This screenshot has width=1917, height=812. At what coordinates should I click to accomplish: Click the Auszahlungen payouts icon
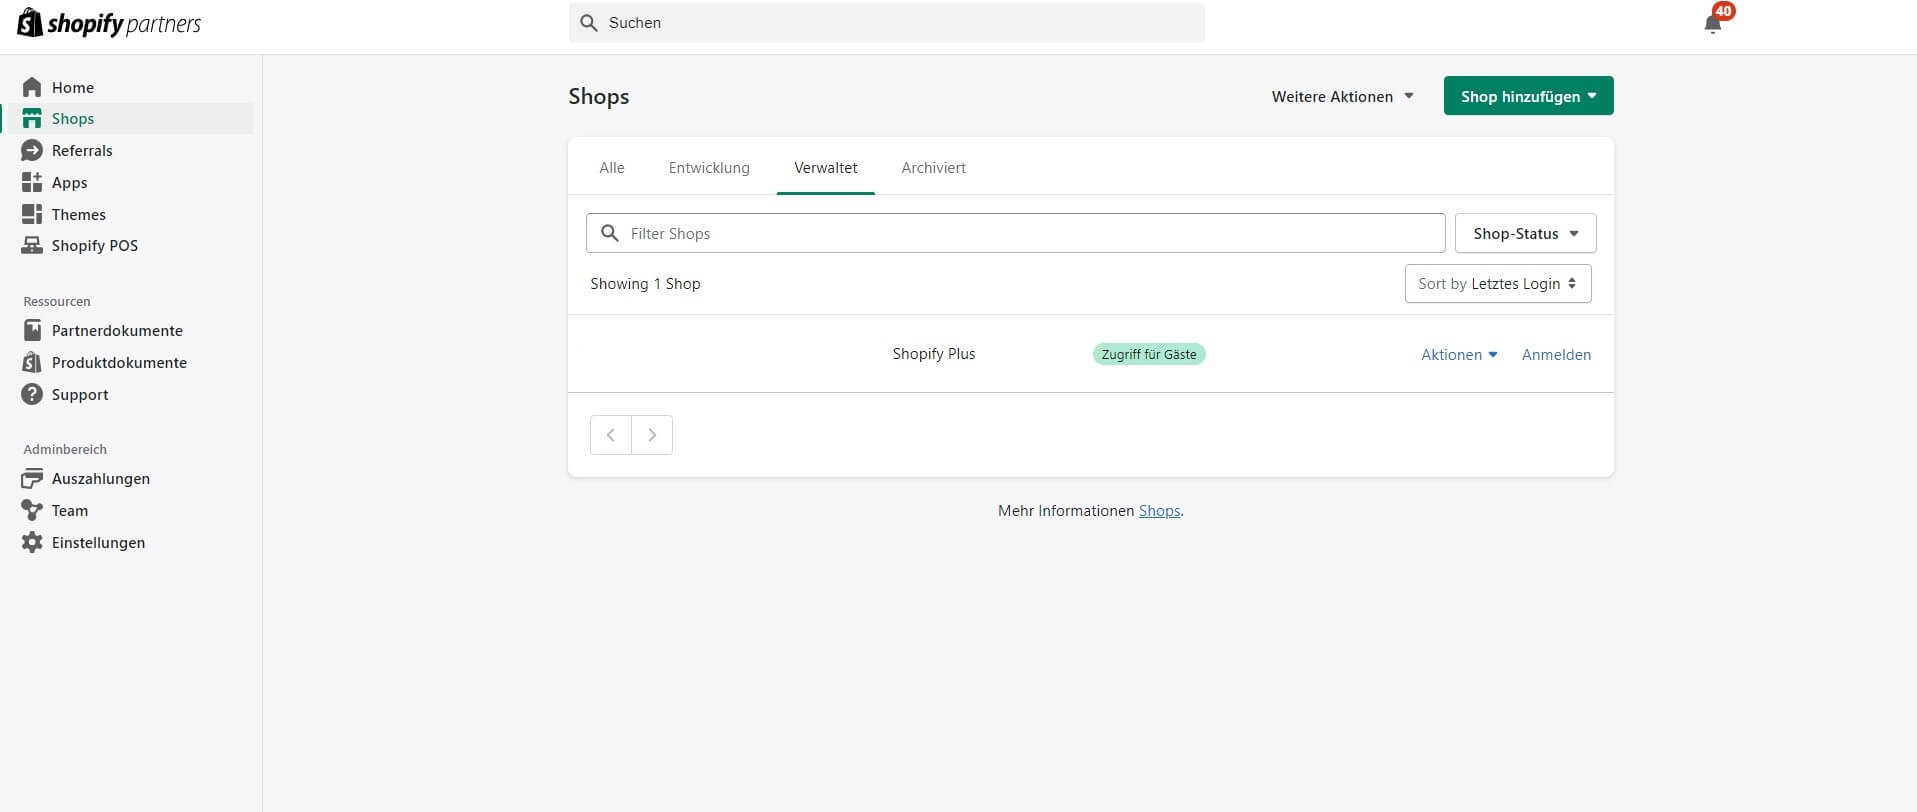pos(32,478)
